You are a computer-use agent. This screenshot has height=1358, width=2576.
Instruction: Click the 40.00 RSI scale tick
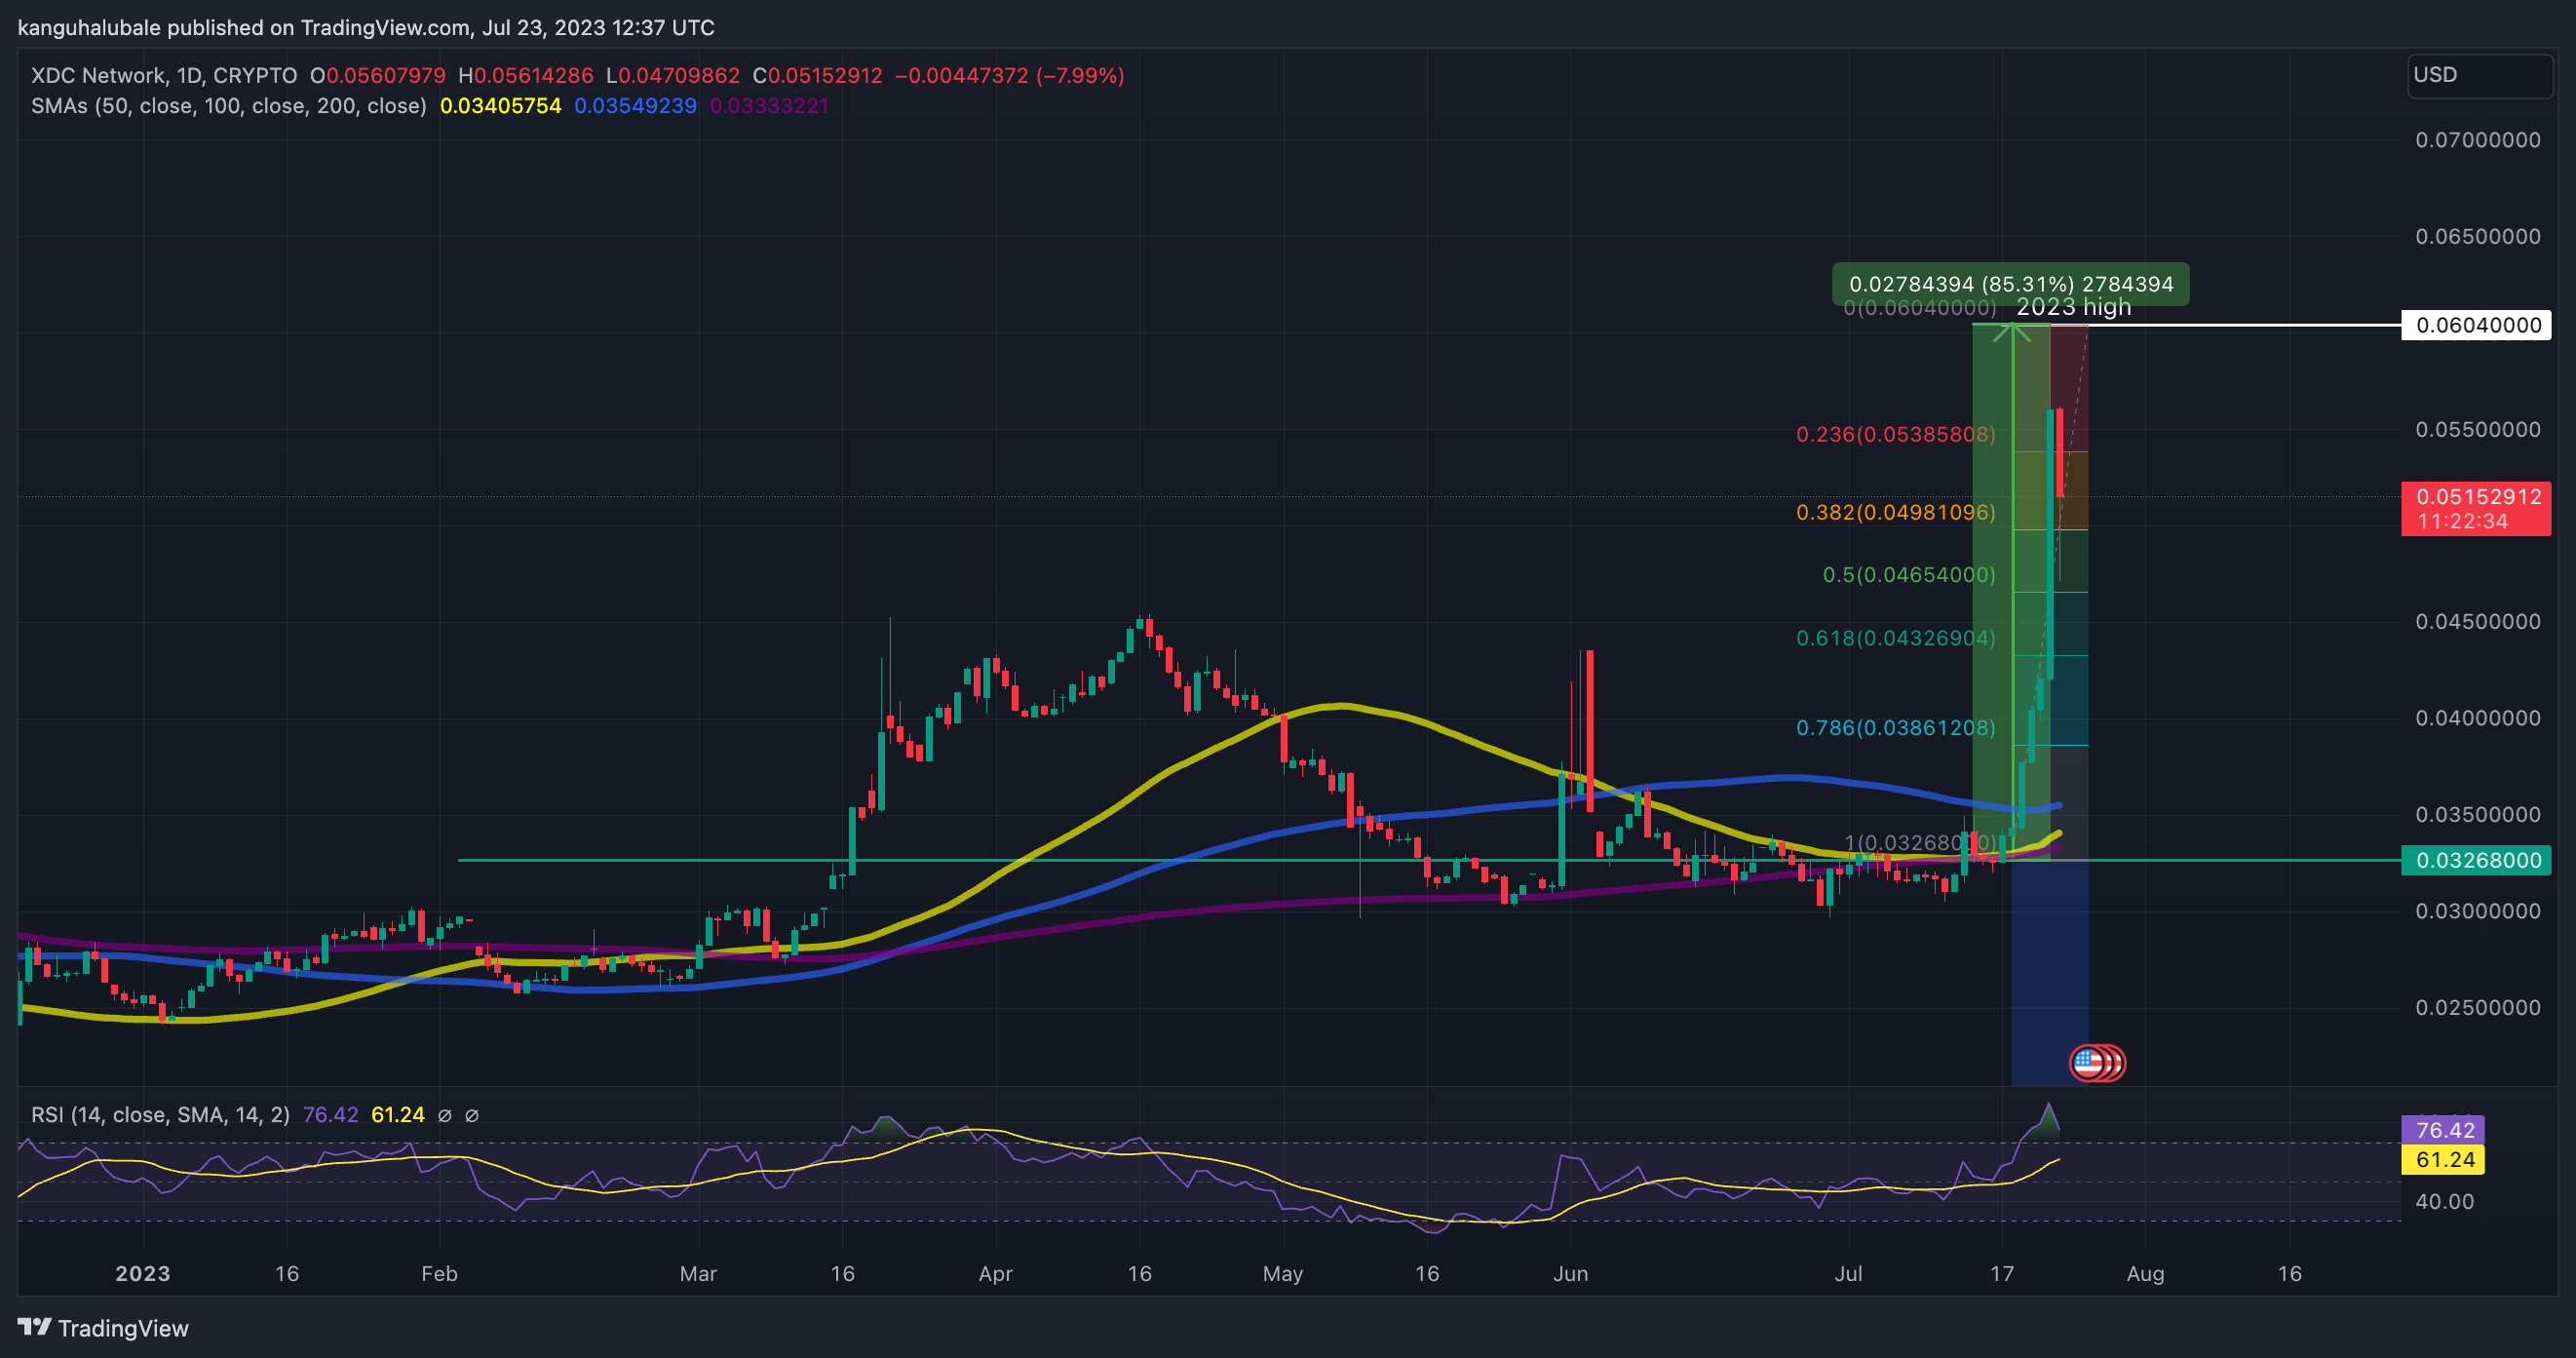coord(2445,1202)
